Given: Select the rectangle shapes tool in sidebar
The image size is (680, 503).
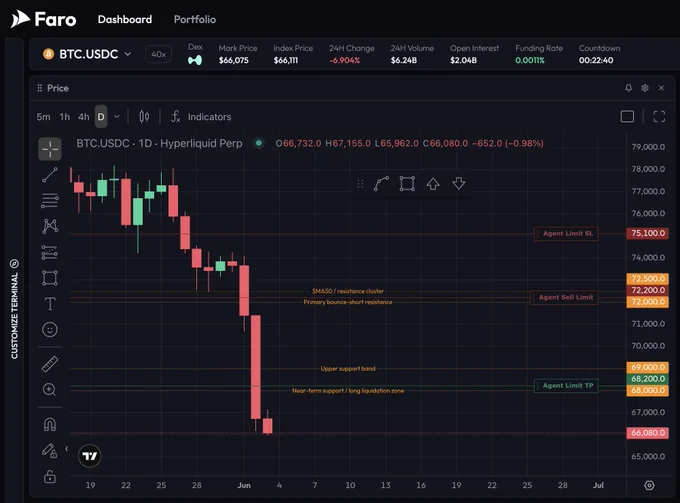Looking at the screenshot, I should coord(50,278).
